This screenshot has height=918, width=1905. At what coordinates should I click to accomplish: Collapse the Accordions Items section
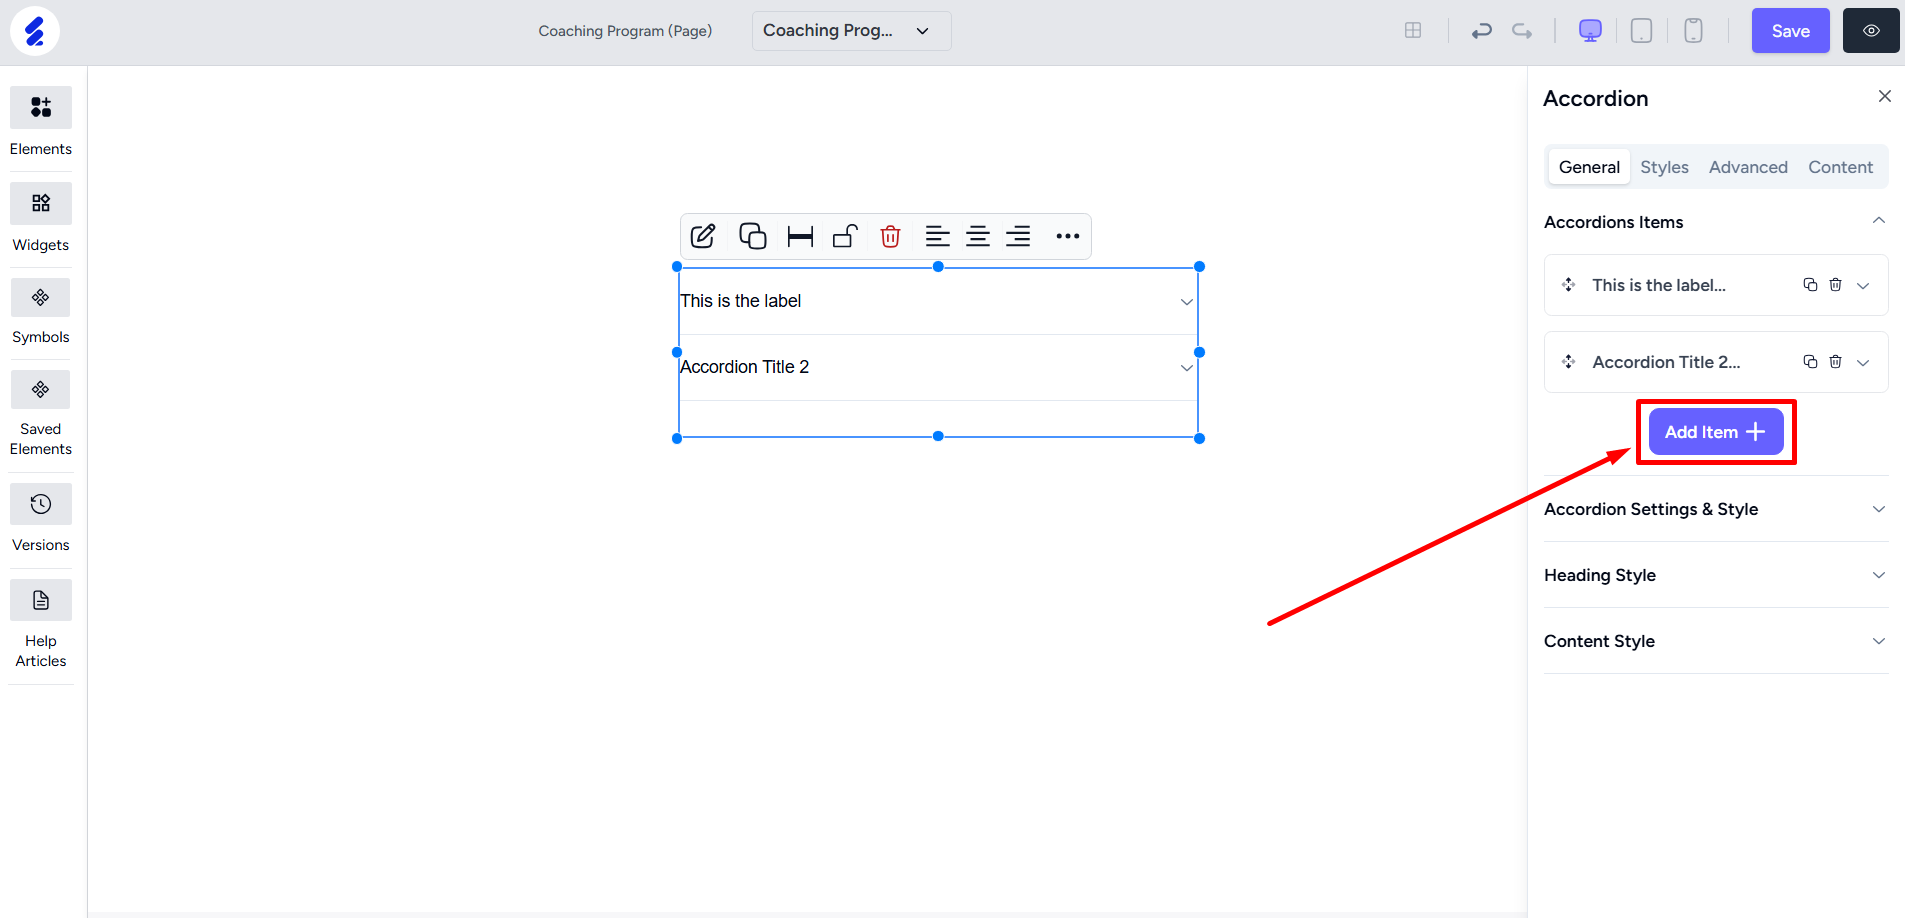click(1879, 221)
